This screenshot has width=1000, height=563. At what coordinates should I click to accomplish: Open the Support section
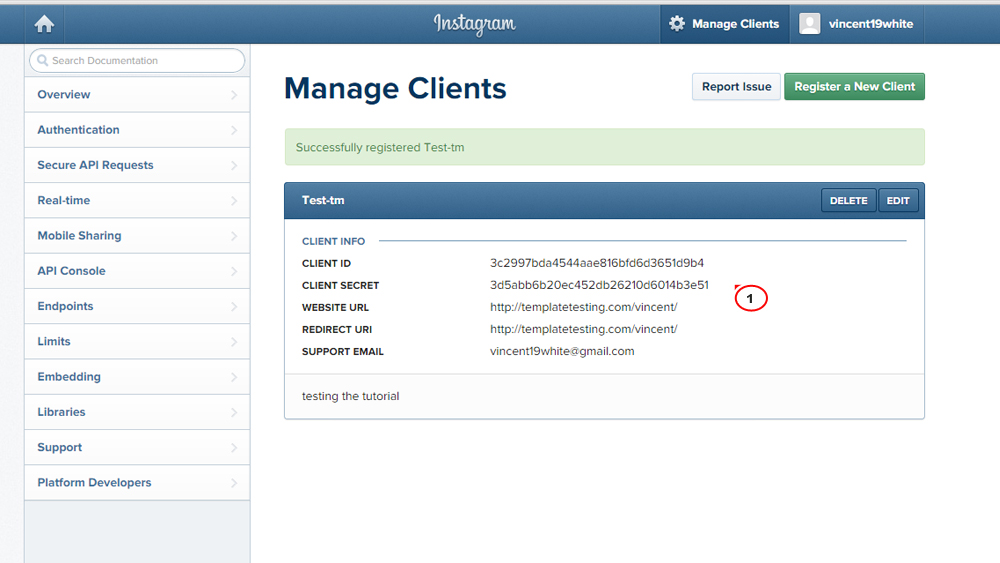137,448
